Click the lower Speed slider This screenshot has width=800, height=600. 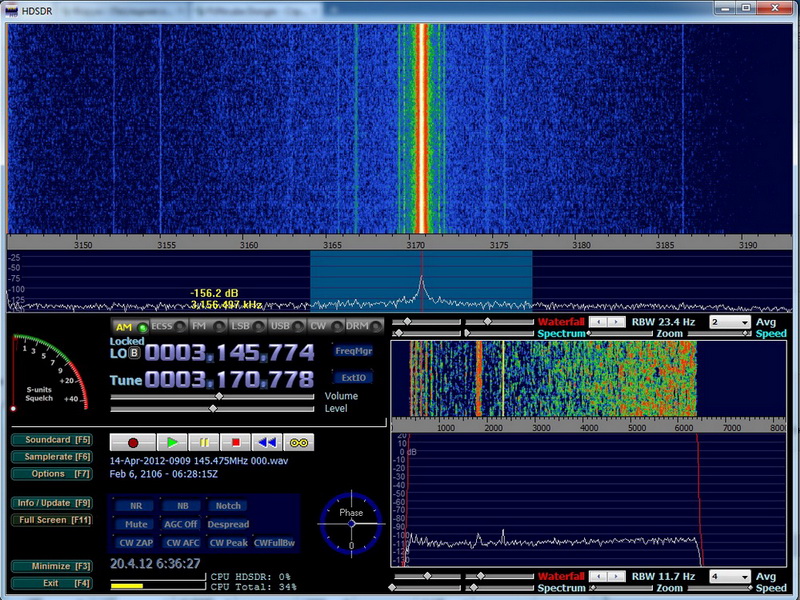[719, 588]
